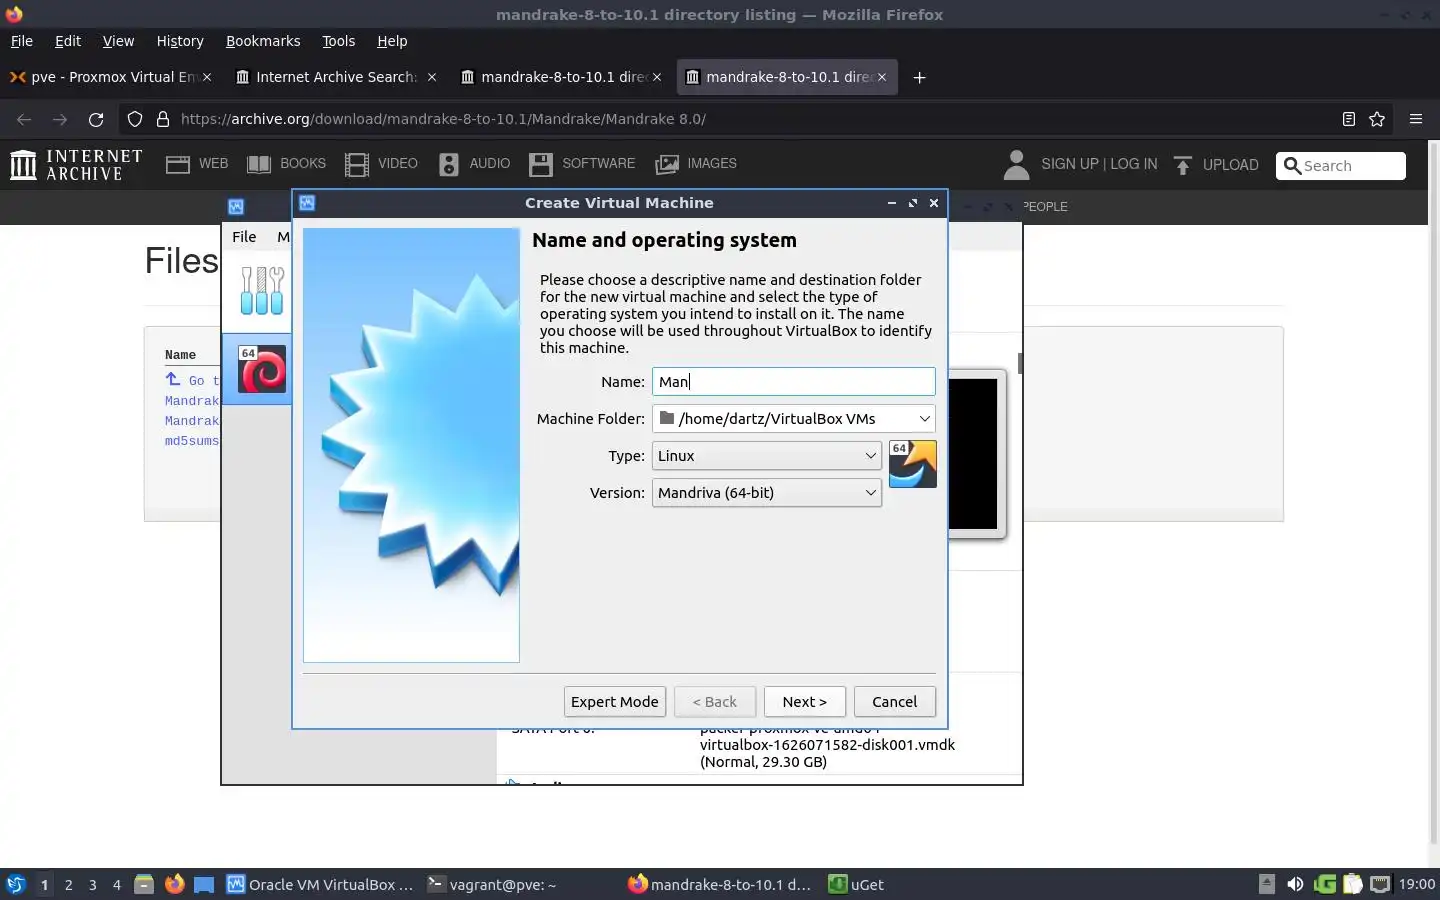Open the Firefox File menu
This screenshot has height=900, width=1440.
(22, 41)
